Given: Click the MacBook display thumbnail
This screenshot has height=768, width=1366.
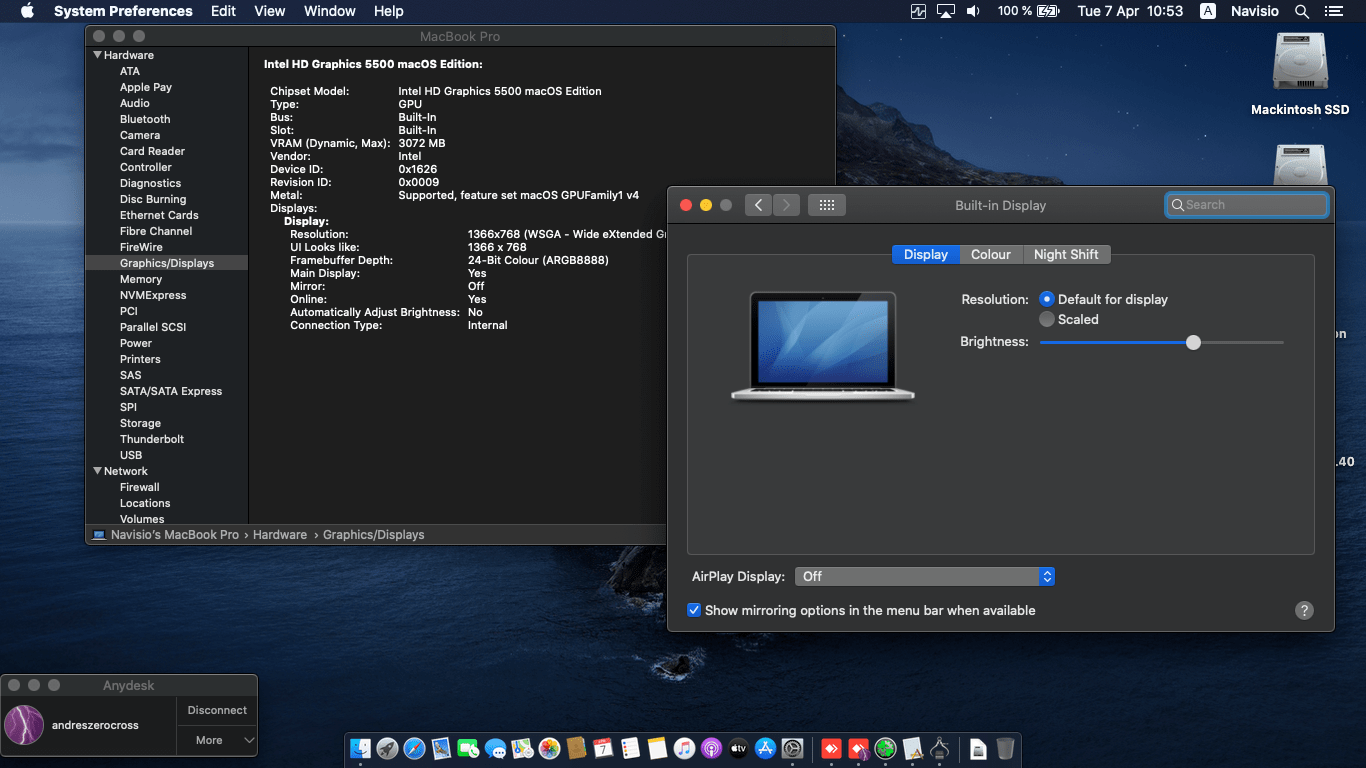Looking at the screenshot, I should click(x=823, y=346).
